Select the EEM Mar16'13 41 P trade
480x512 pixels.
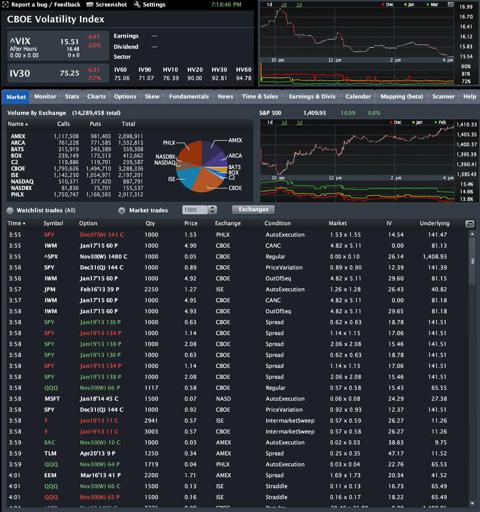click(237, 475)
